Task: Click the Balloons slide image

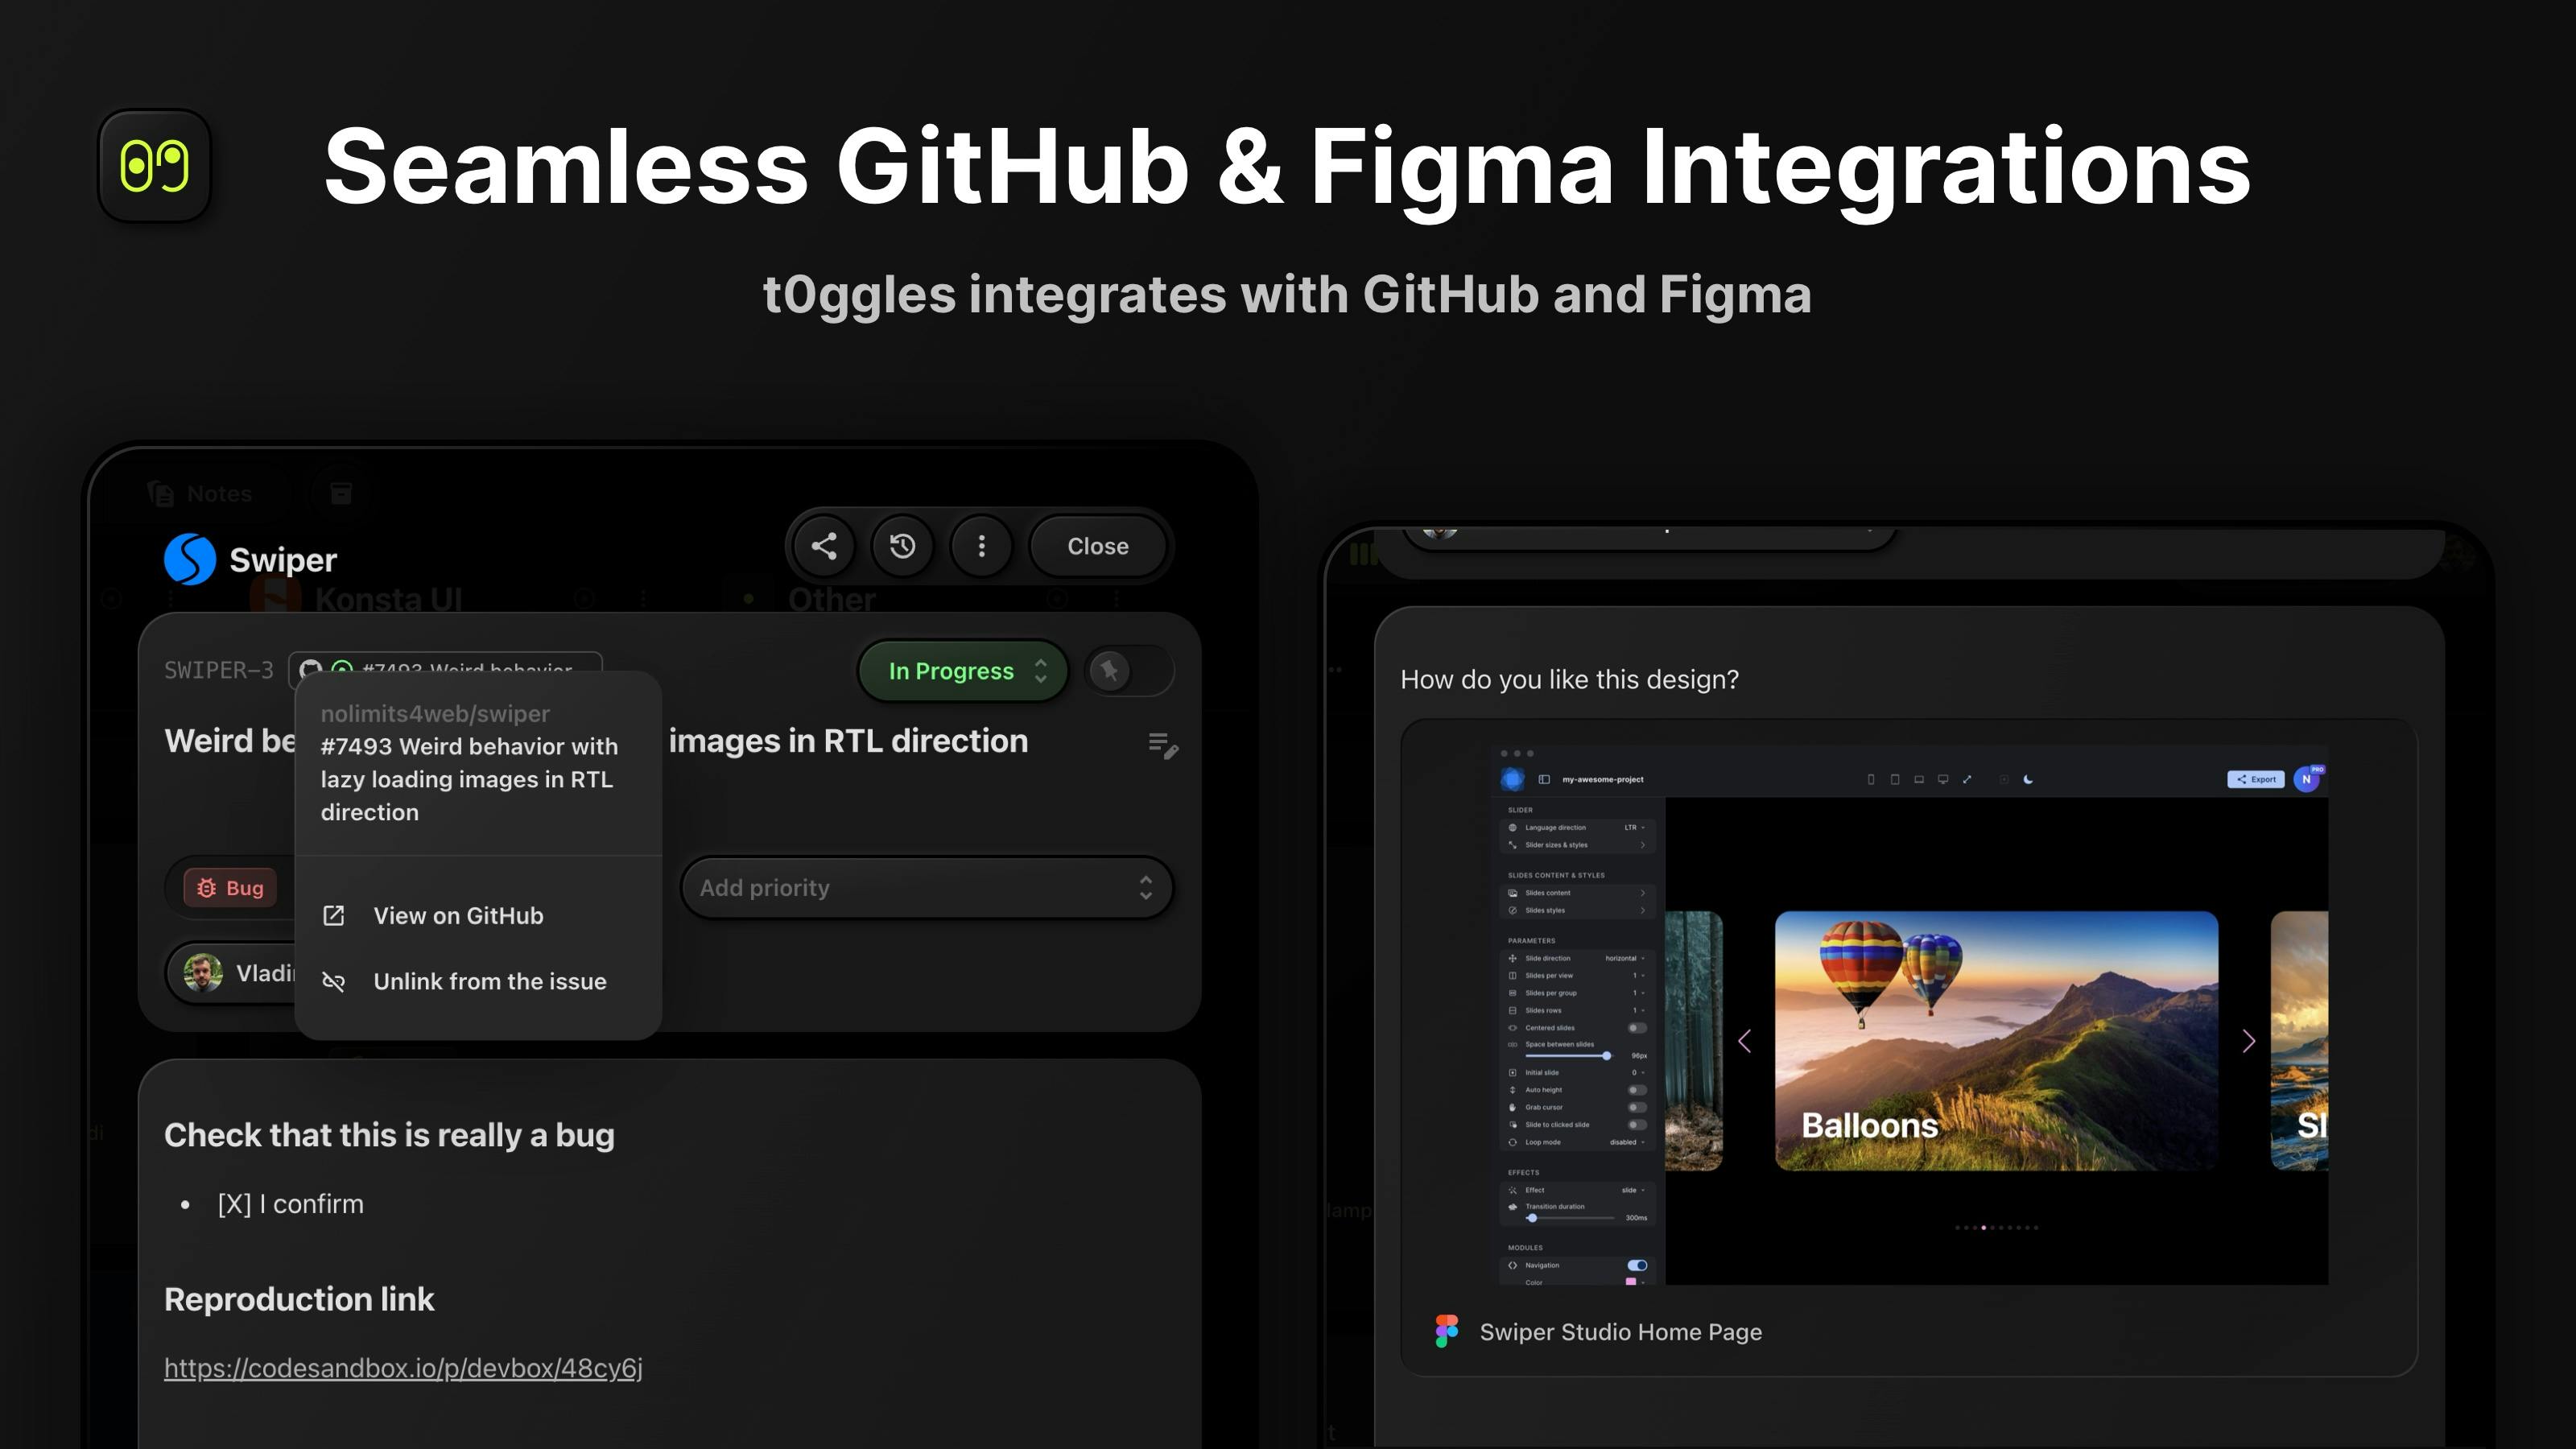Action: tap(1996, 1041)
